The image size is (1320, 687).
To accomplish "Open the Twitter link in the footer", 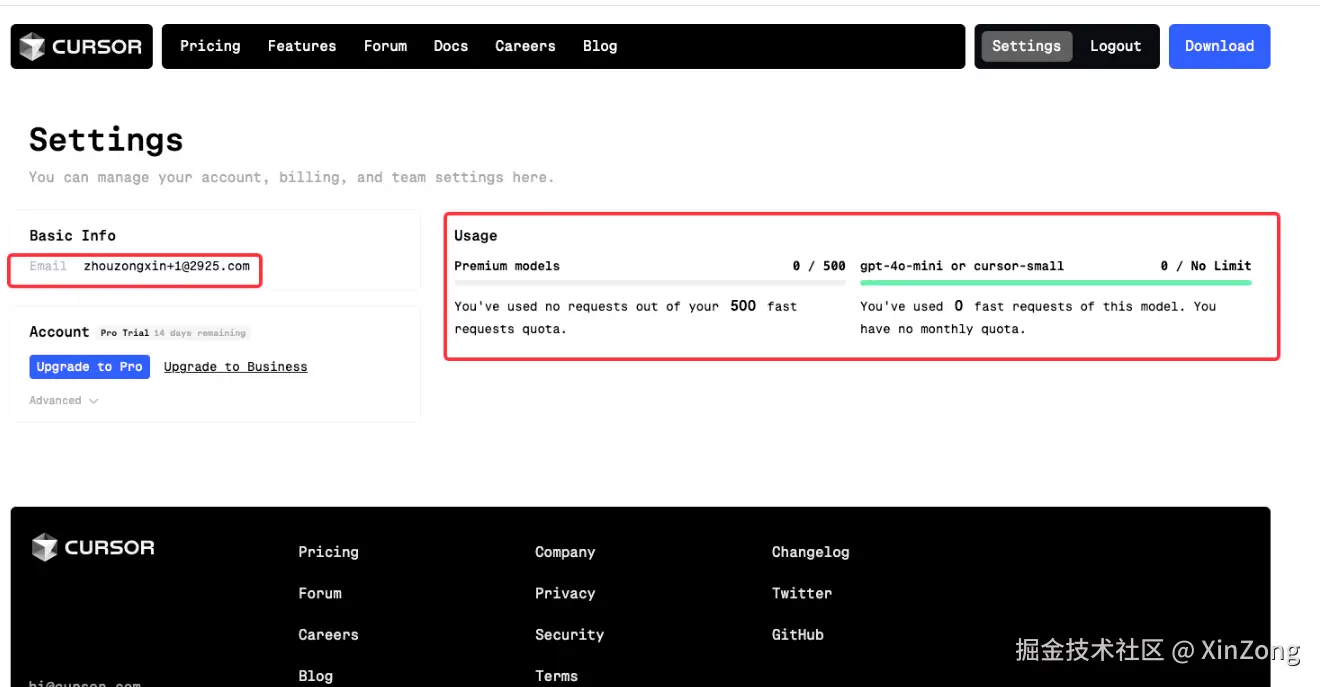I will 802,593.
